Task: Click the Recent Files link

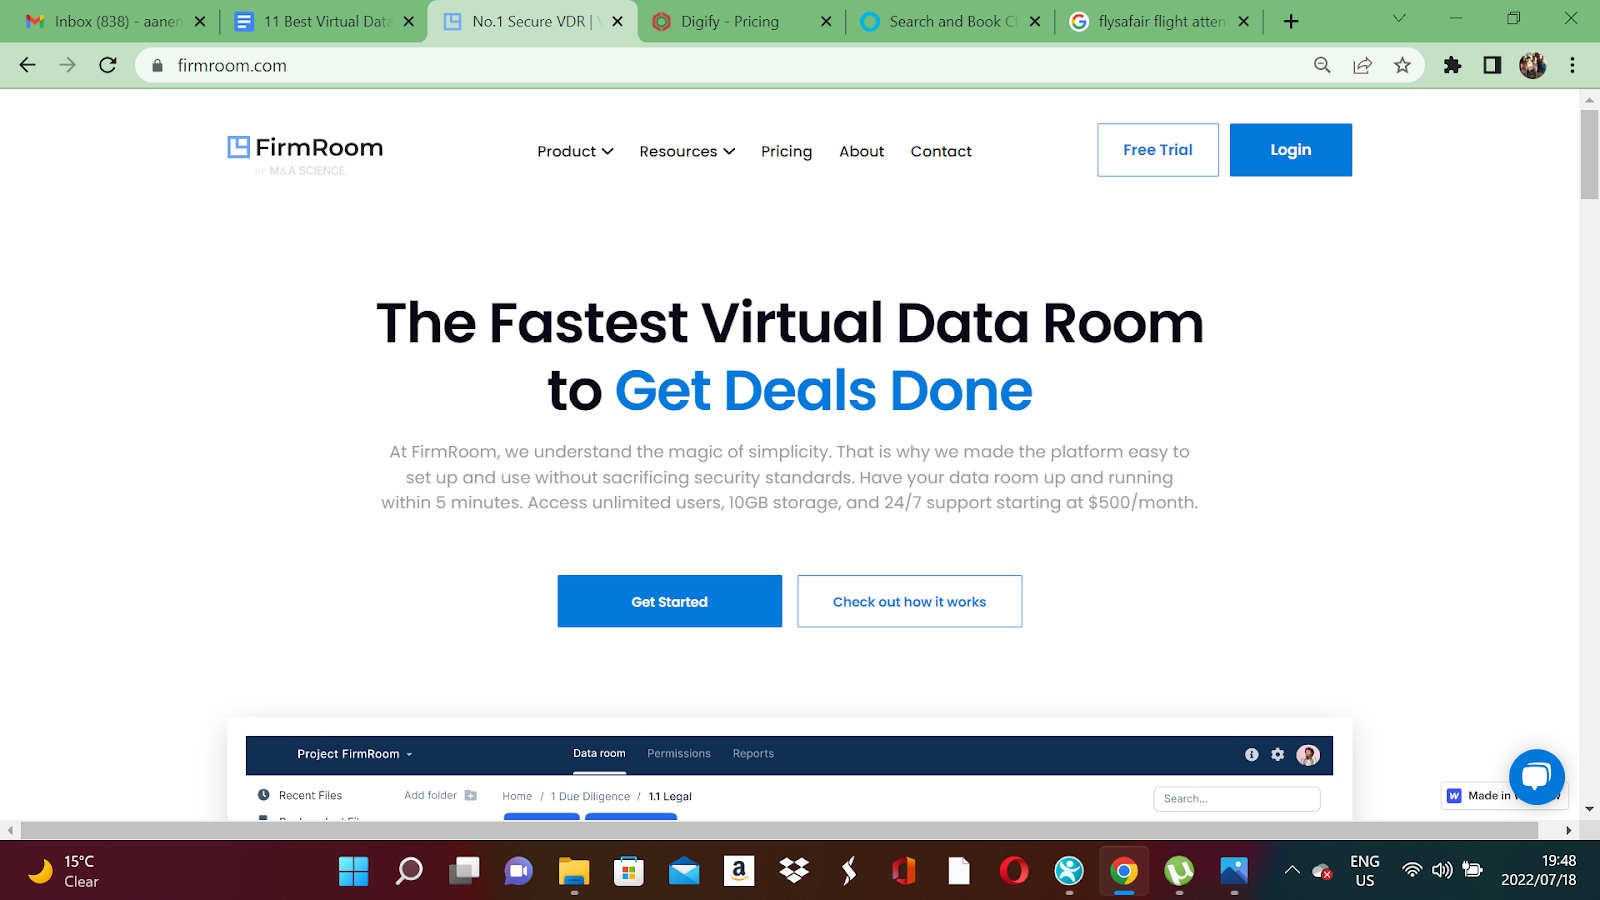Action: pyautogui.click(x=310, y=796)
